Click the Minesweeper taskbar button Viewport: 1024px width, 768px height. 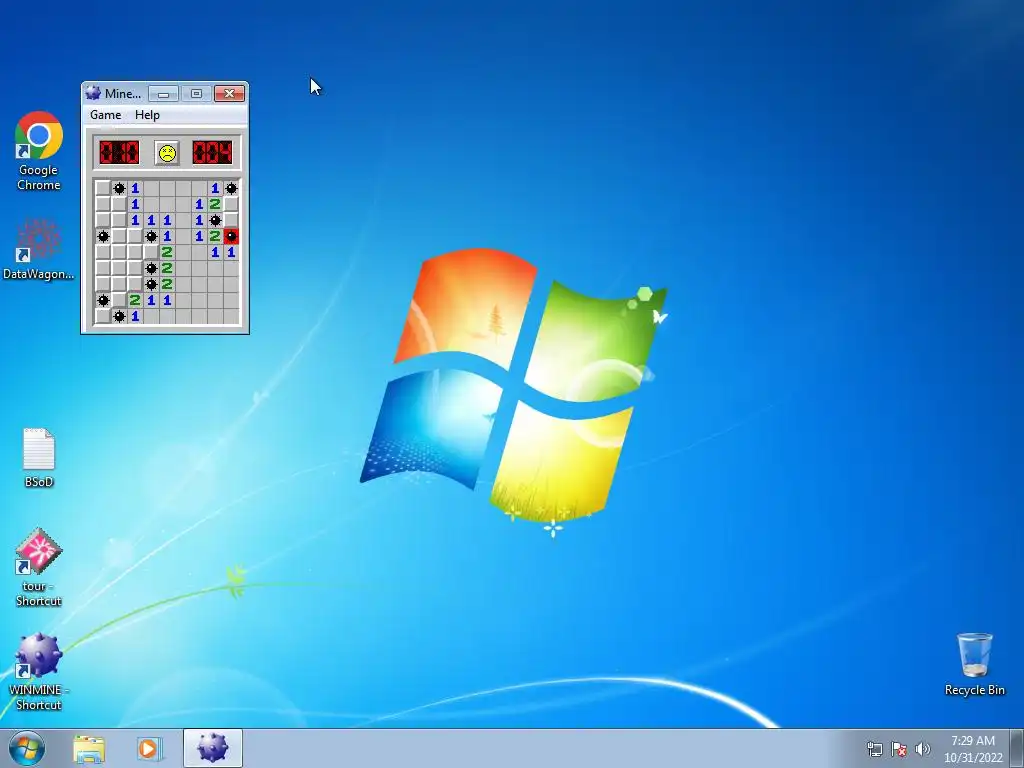(x=213, y=748)
